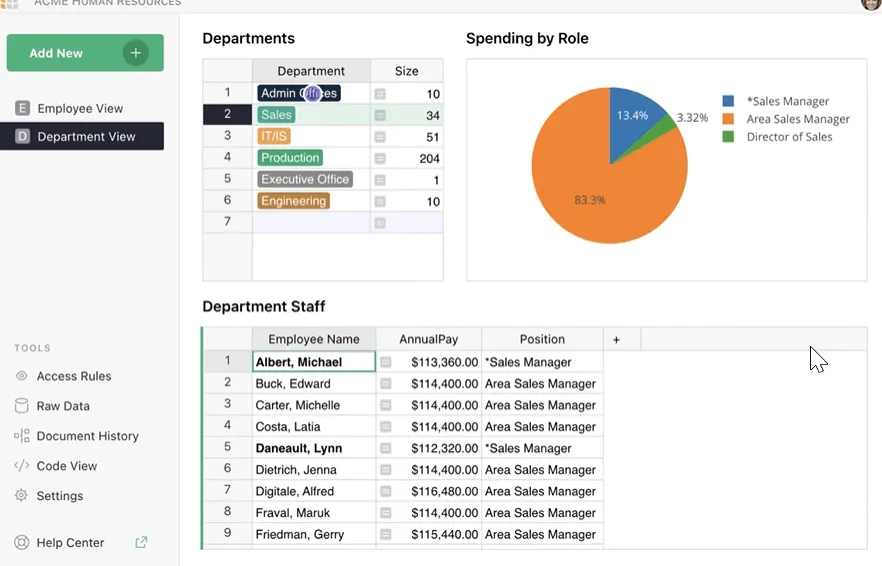Open record card icon for Friedman, Gerry
882x566 pixels.
coord(385,534)
